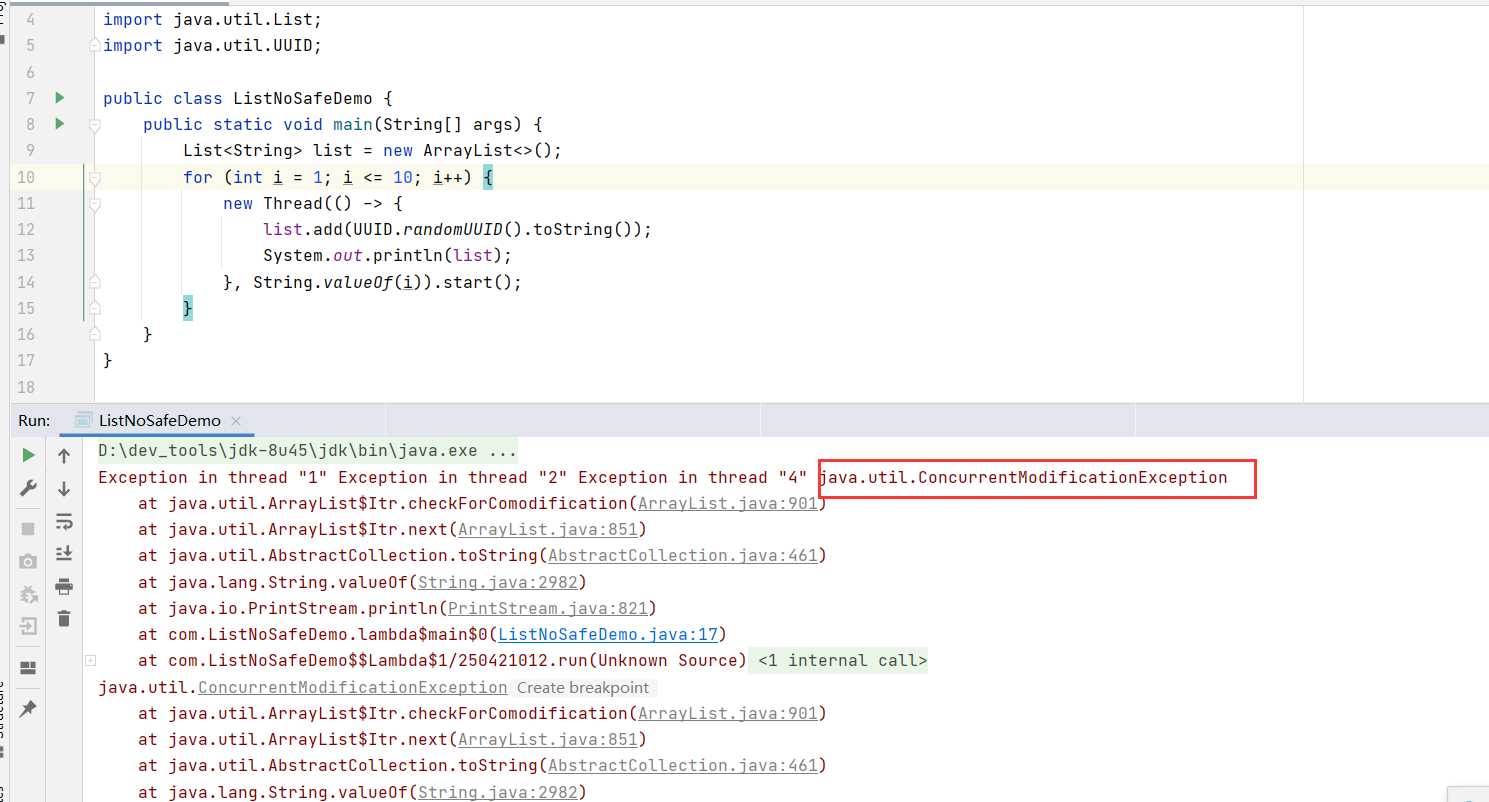This screenshot has width=1489, height=802.
Task: Collapse the import fold on line 5
Action: coord(93,45)
